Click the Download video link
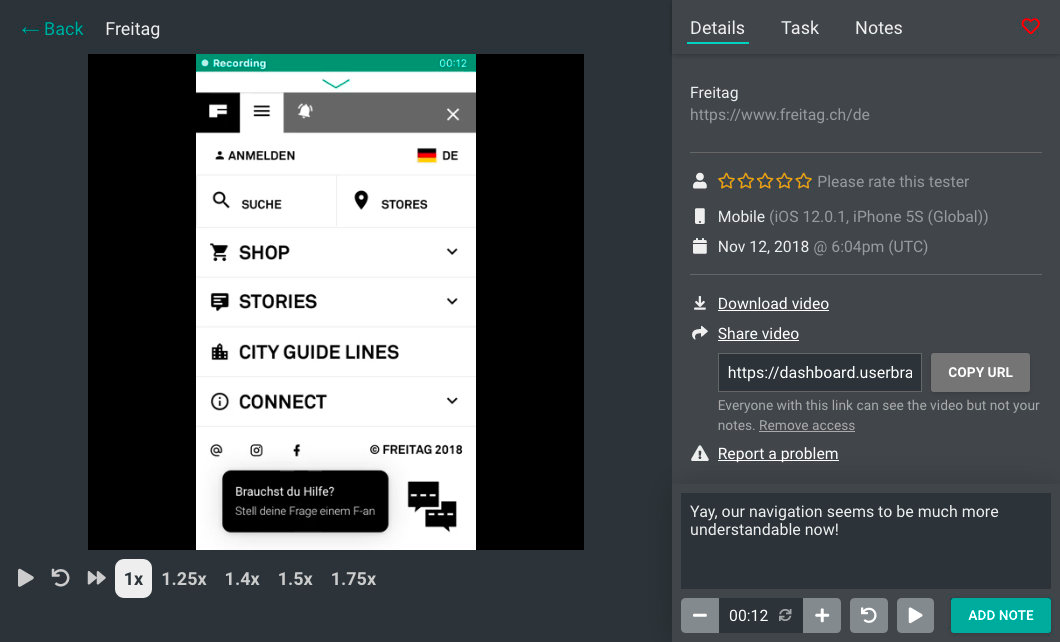This screenshot has width=1060, height=642. point(773,303)
